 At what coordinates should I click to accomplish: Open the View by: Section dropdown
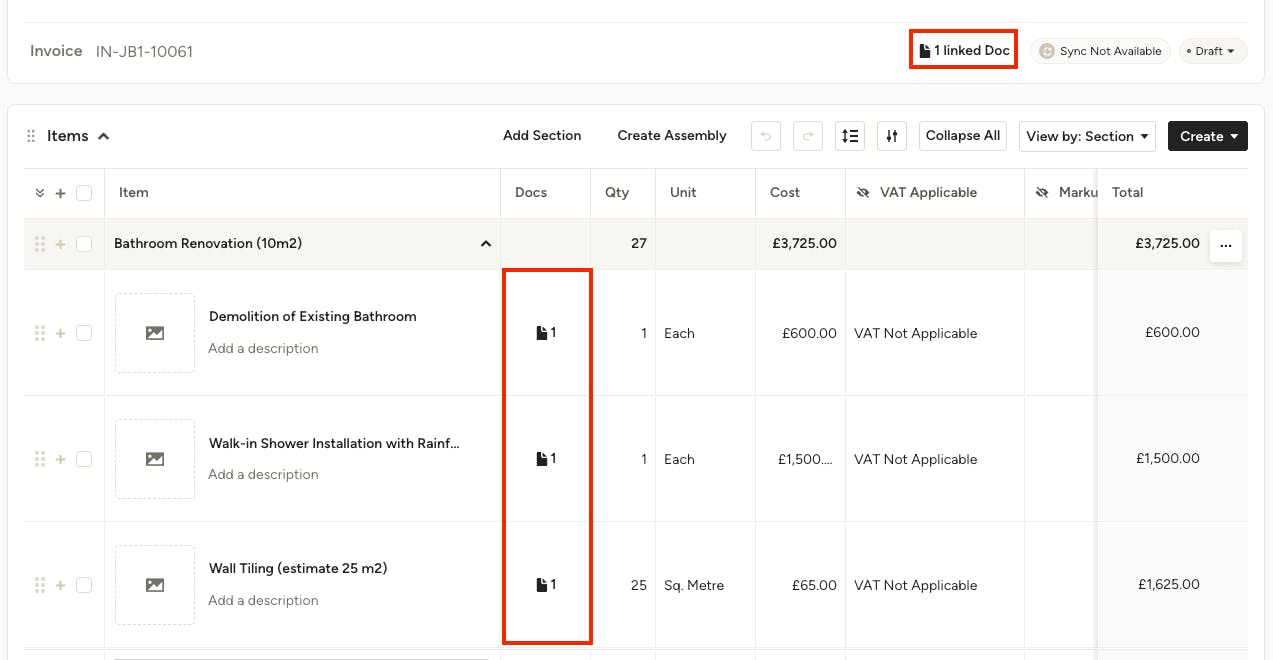(1087, 136)
